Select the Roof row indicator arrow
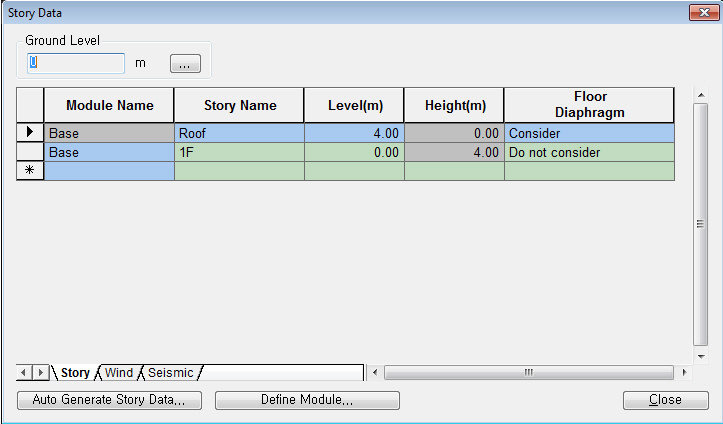The height and width of the screenshot is (424, 723). pyautogui.click(x=30, y=132)
